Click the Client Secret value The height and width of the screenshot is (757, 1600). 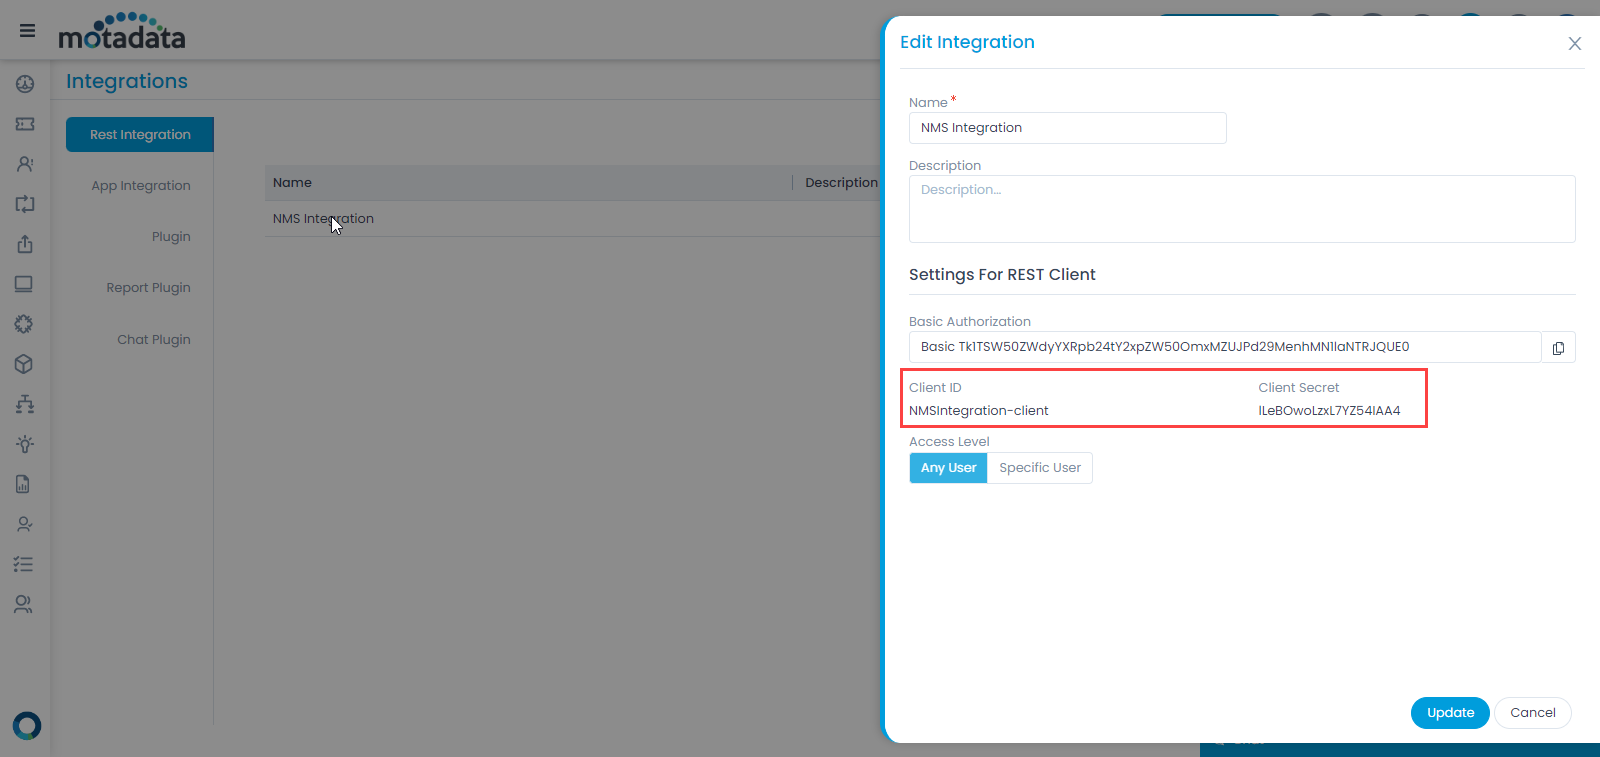(1329, 411)
